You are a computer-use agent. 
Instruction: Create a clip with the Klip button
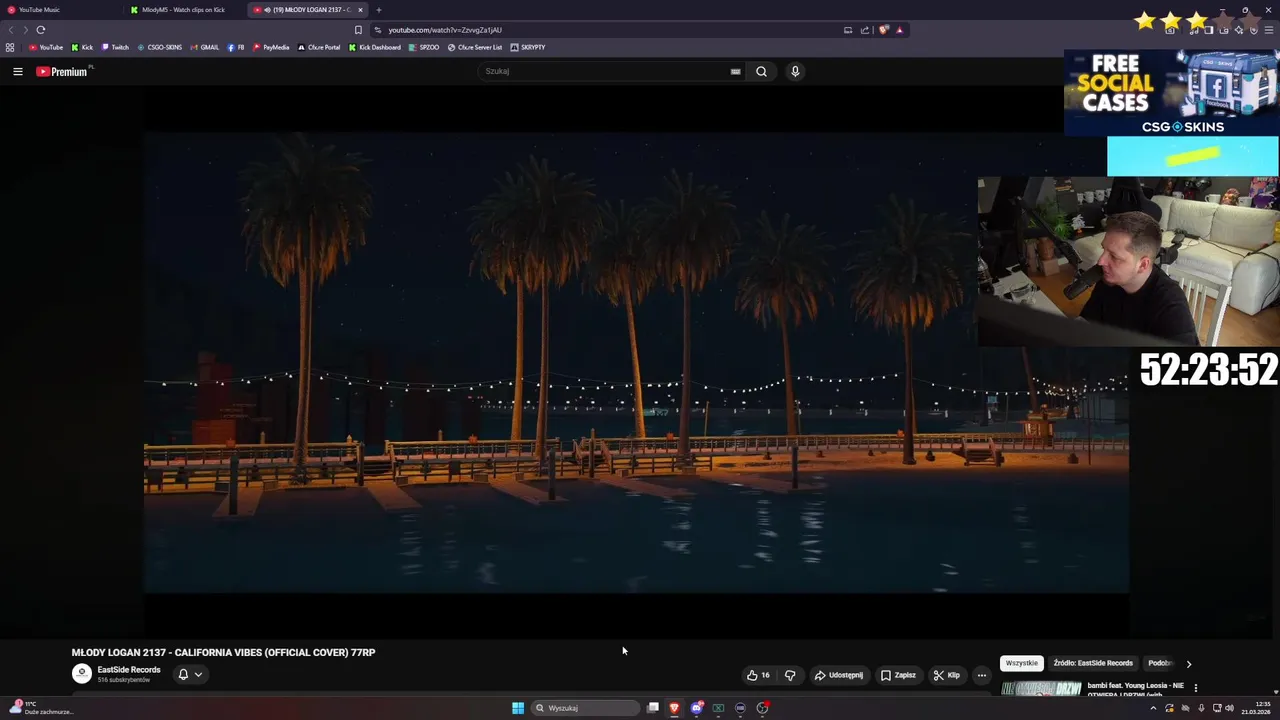pos(946,675)
